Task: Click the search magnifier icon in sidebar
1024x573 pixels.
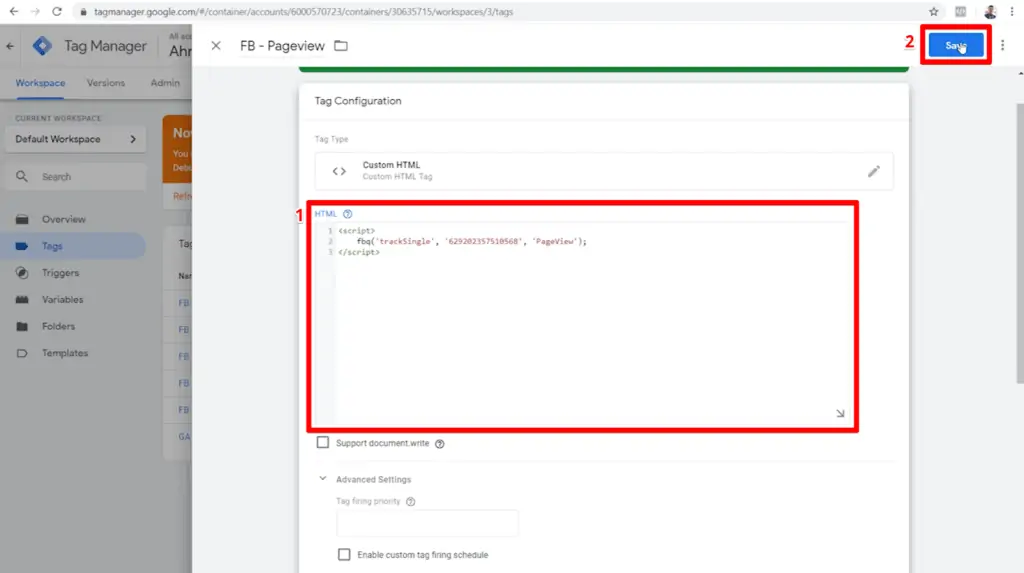Action: click(22, 176)
